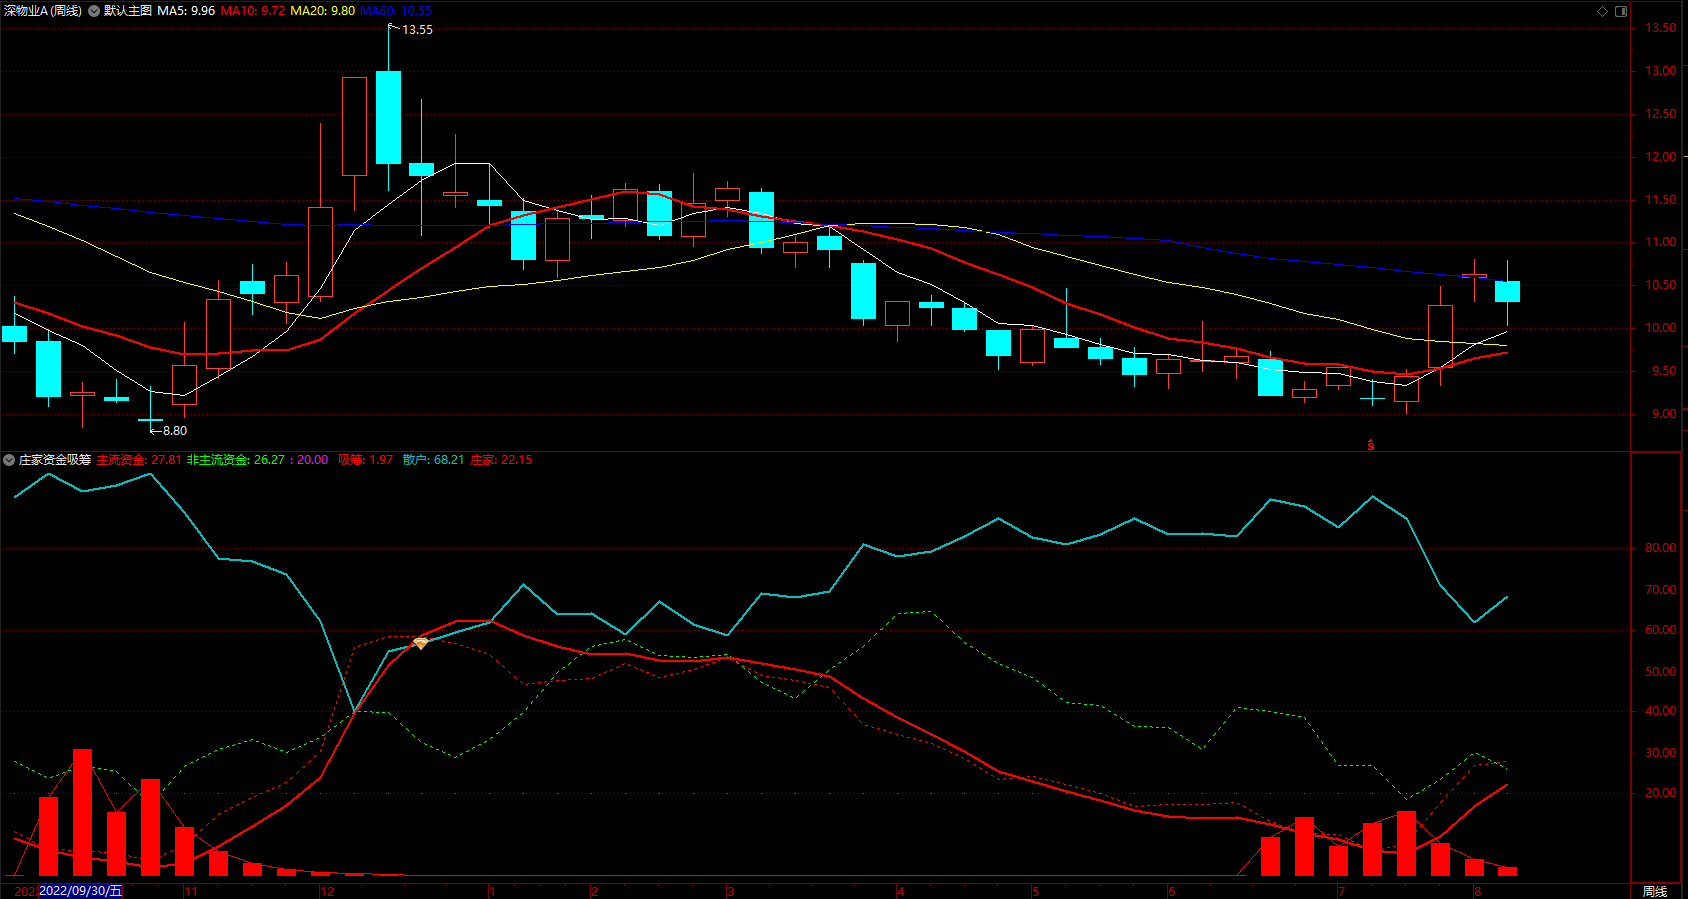
Task: Click the 50.00 indicator axis label
Action: (1661, 672)
